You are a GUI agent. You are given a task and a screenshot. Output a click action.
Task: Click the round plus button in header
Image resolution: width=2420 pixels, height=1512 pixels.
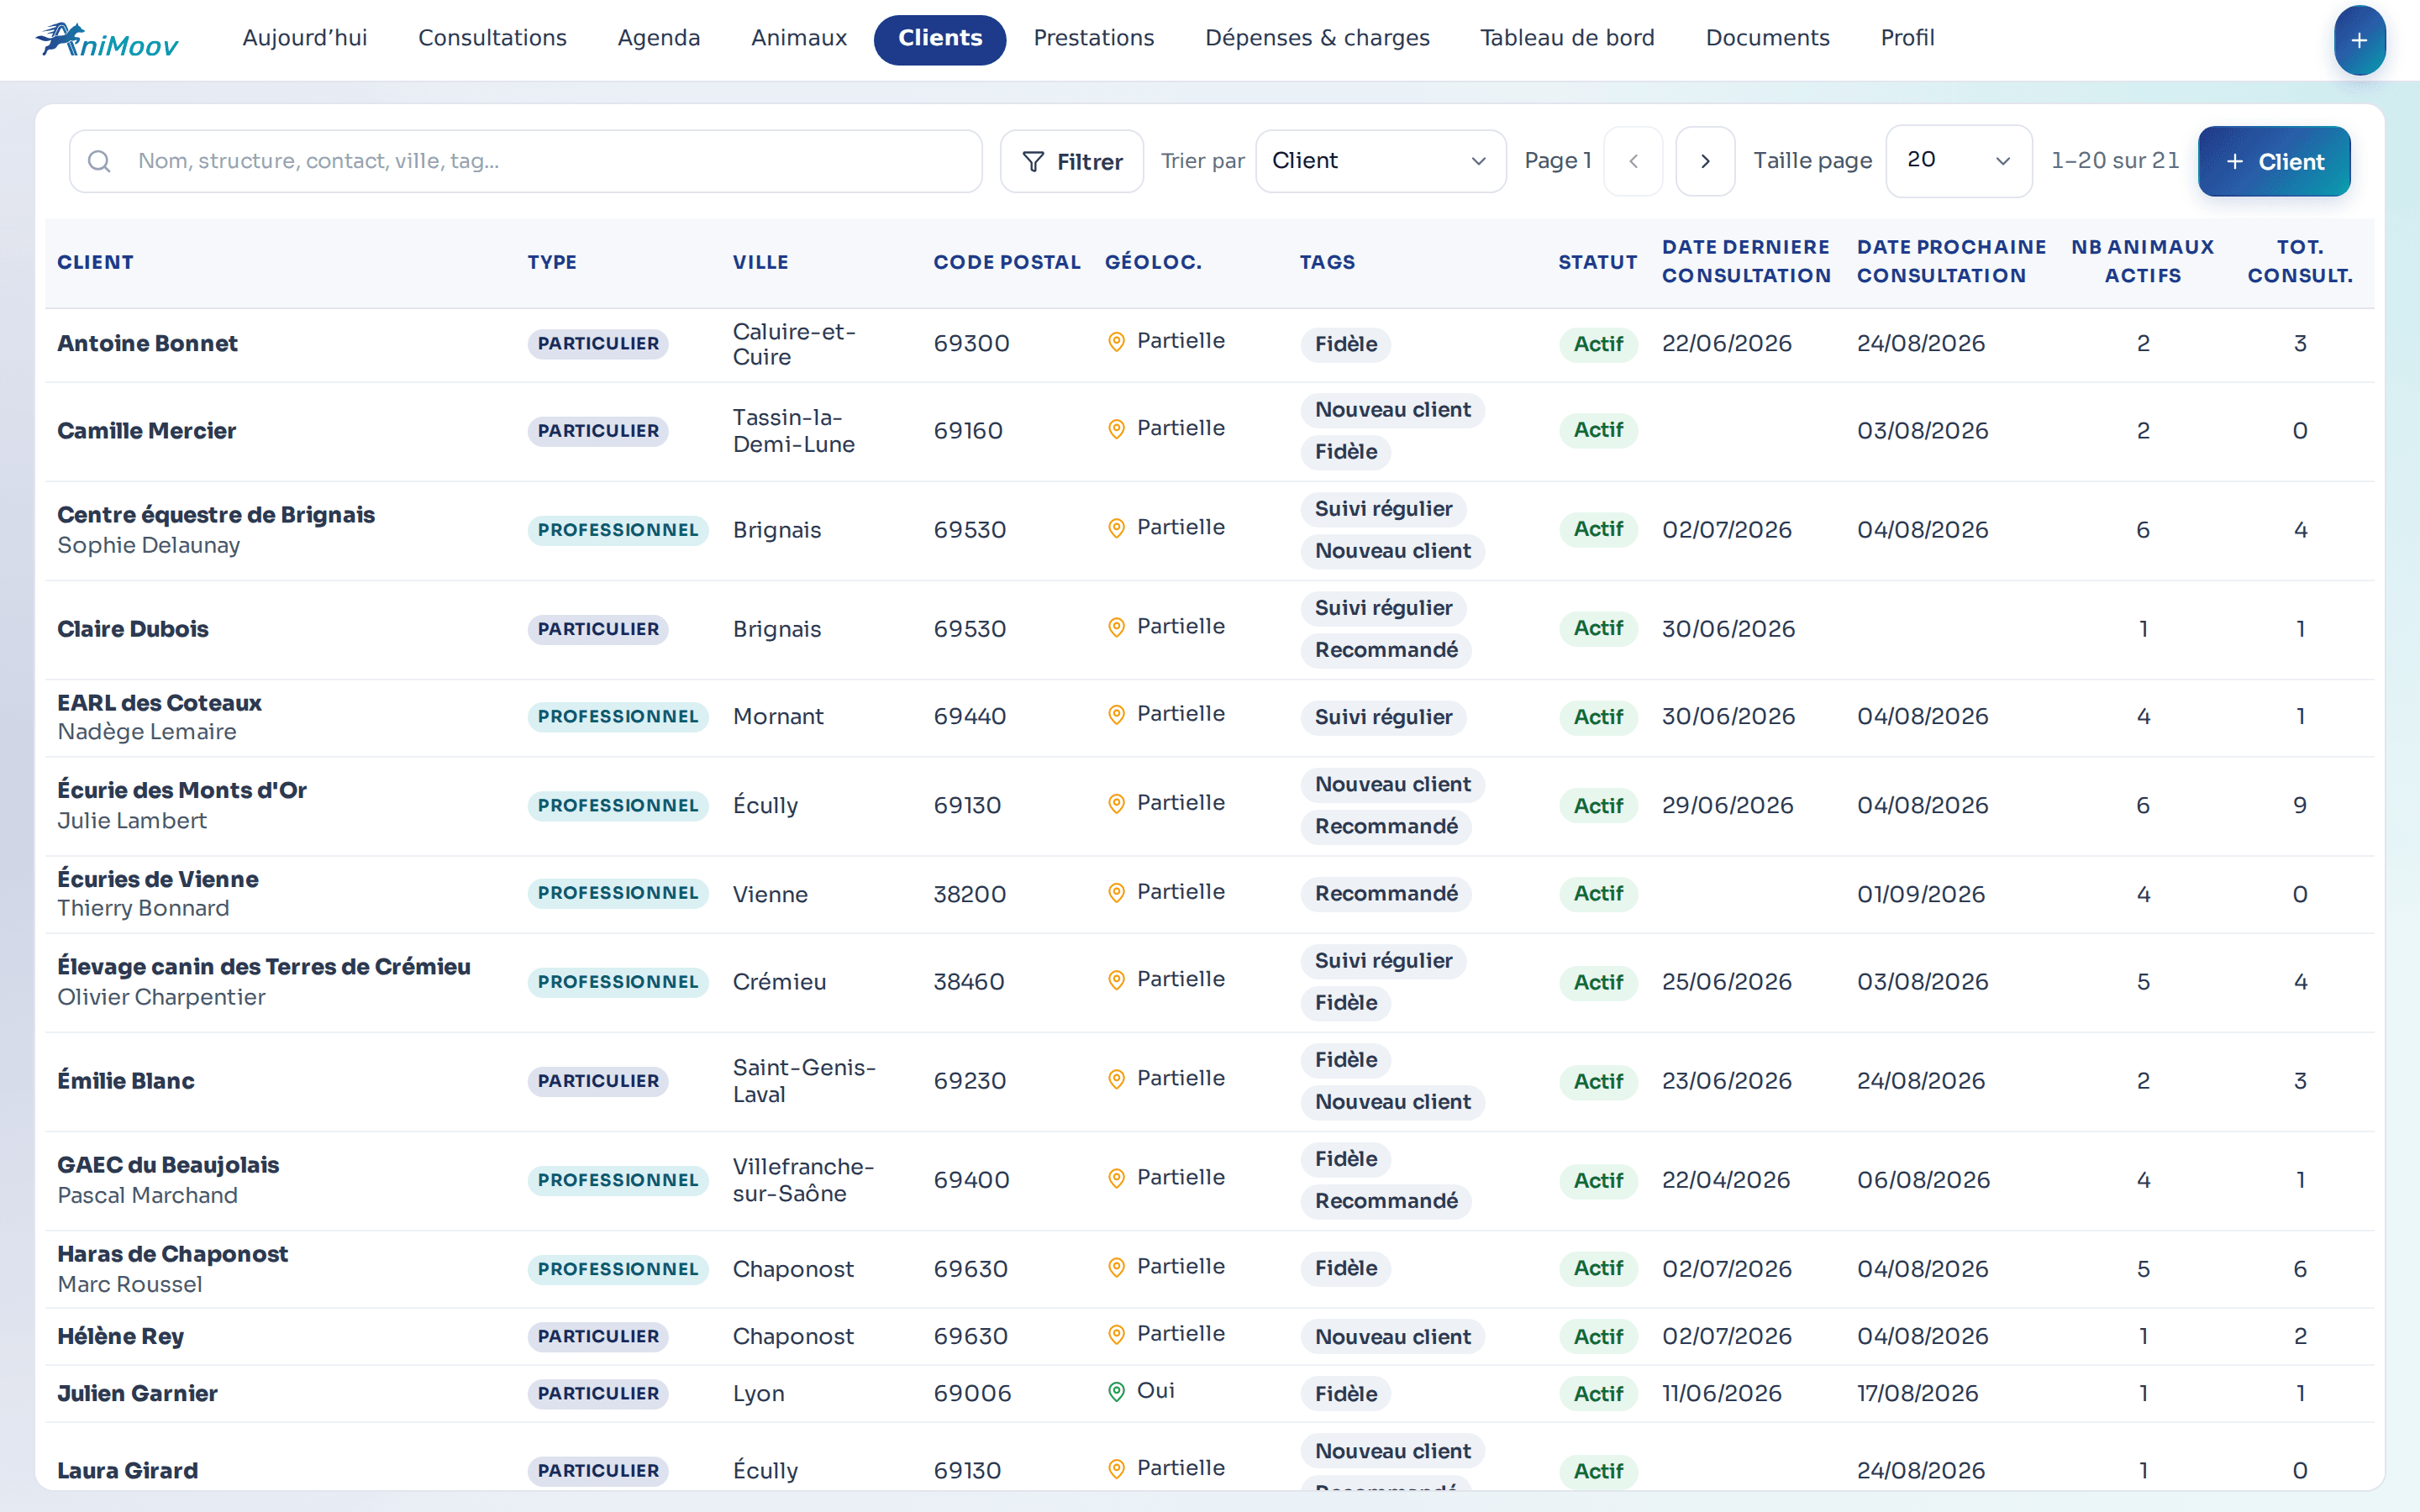[2359, 40]
